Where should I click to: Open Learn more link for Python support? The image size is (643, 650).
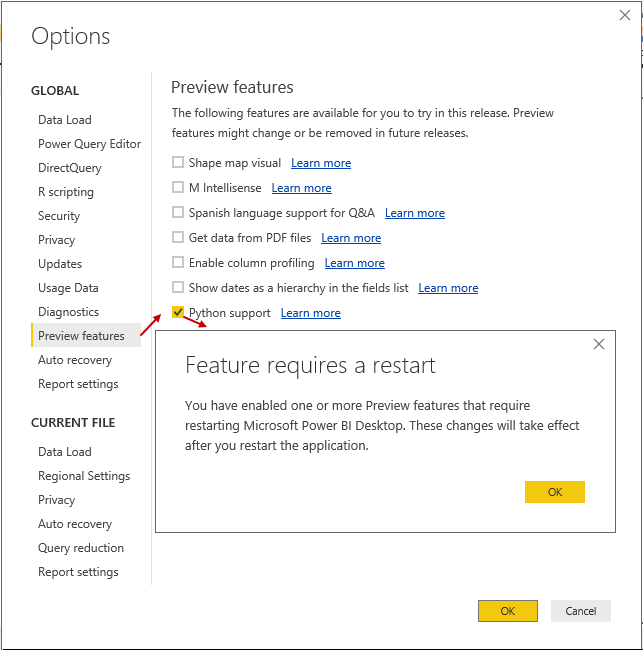click(x=310, y=313)
